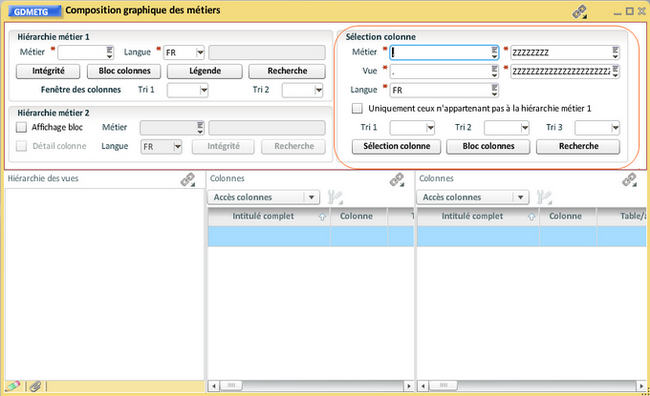Click left arrow of right panel scrollbar
Screen dimensions: 650x396
coord(423,386)
